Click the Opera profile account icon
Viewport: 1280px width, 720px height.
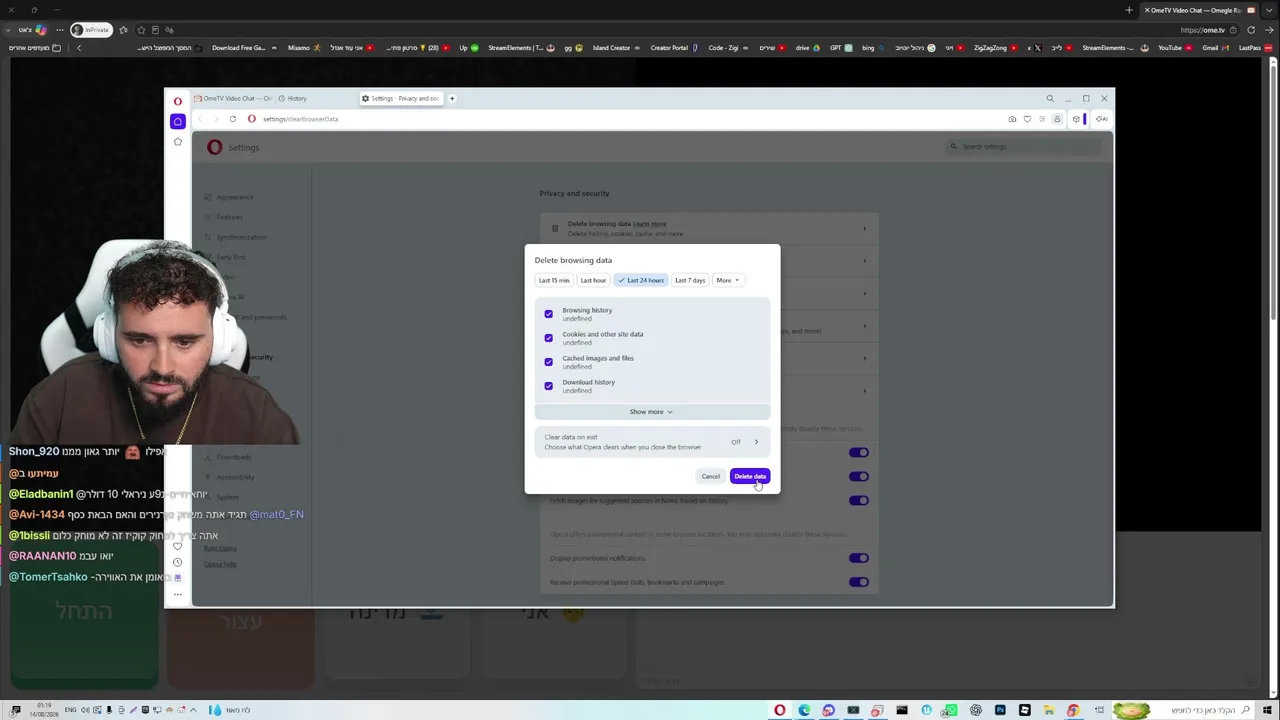[x=1057, y=119]
